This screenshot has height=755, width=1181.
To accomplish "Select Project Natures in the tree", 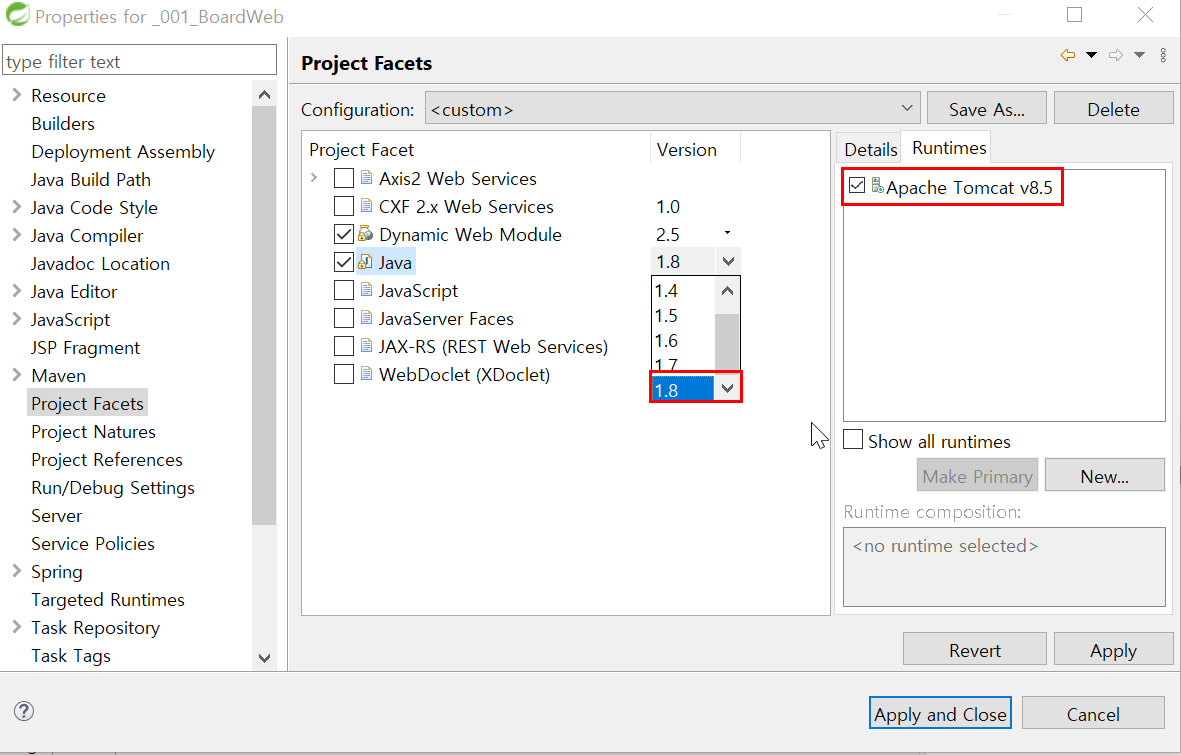I will point(93,431).
